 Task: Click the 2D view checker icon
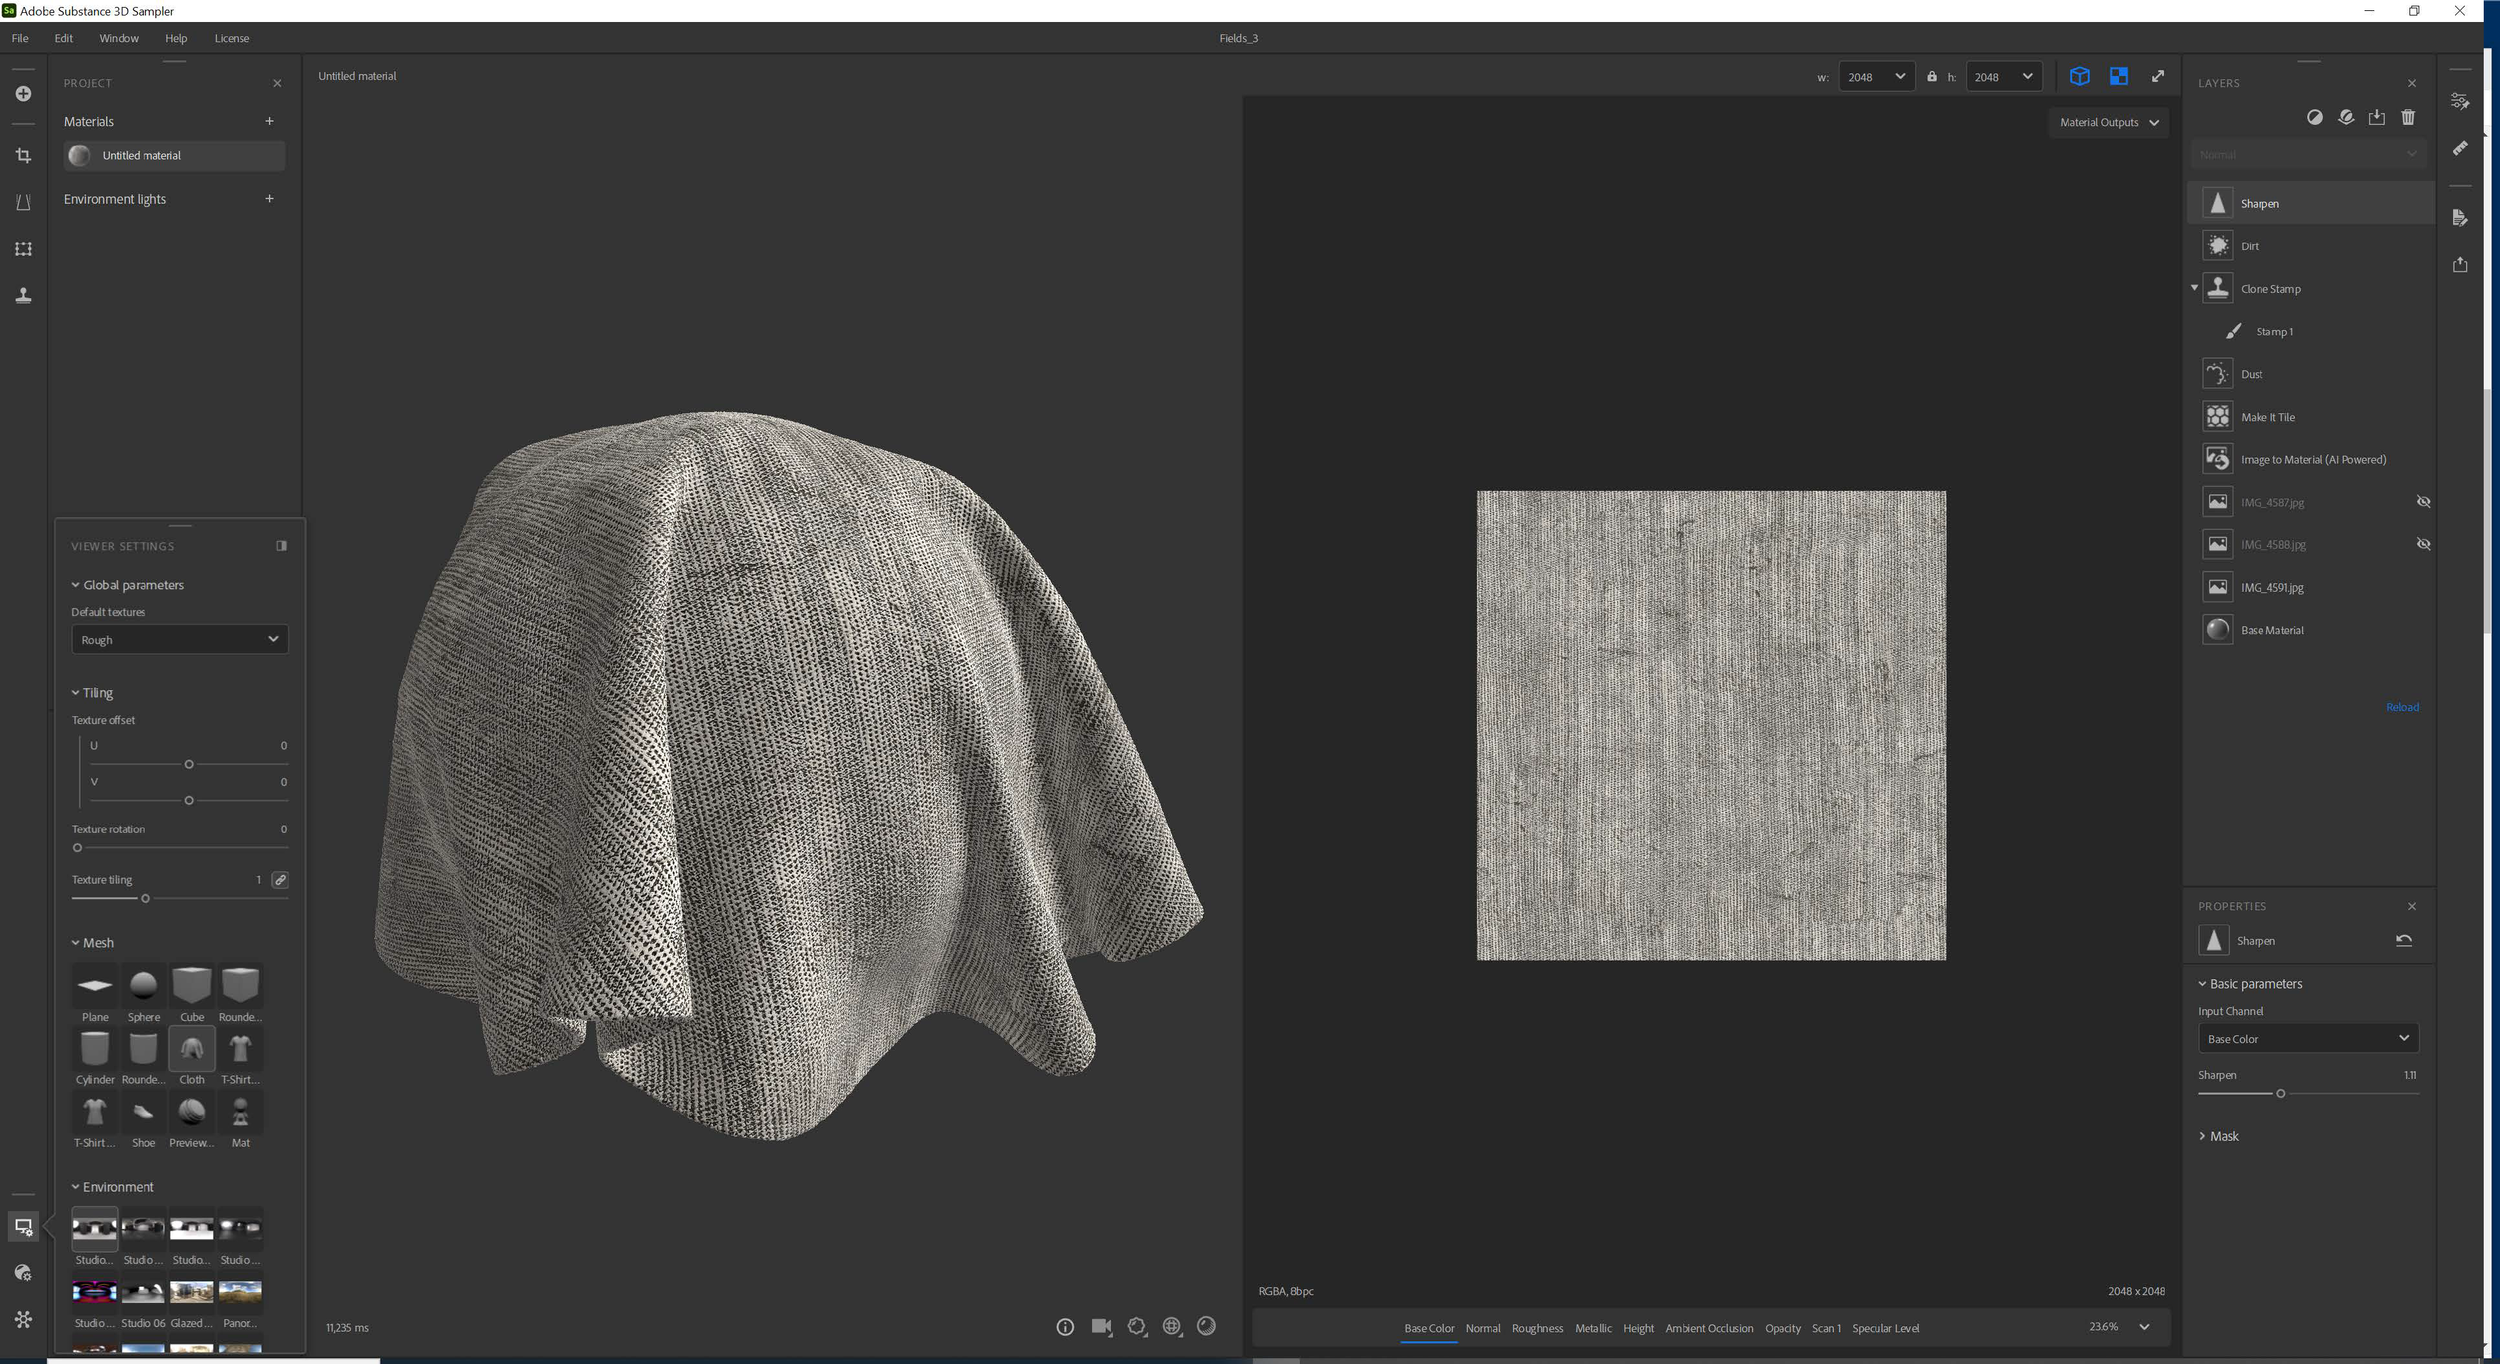pyautogui.click(x=2118, y=77)
